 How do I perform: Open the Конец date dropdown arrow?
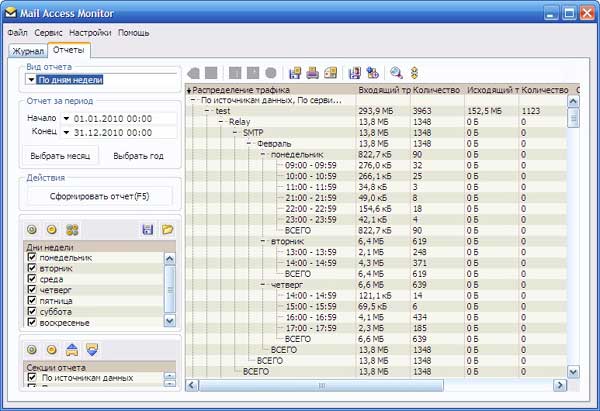pyautogui.click(x=66, y=132)
